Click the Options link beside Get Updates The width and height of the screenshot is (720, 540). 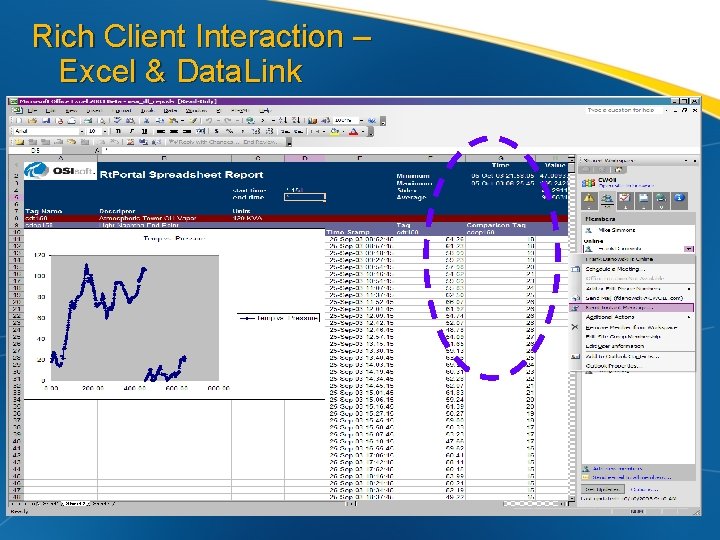644,489
